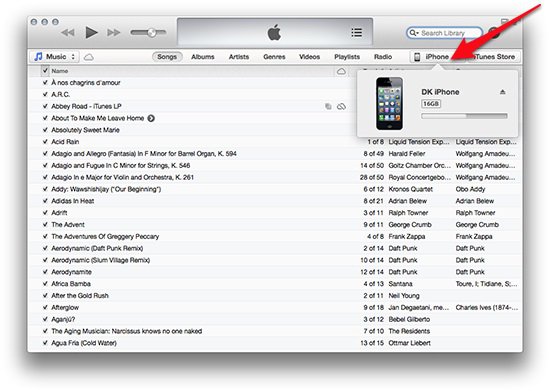Select the Afterglow song
The height and width of the screenshot is (391, 550).
tap(65, 308)
